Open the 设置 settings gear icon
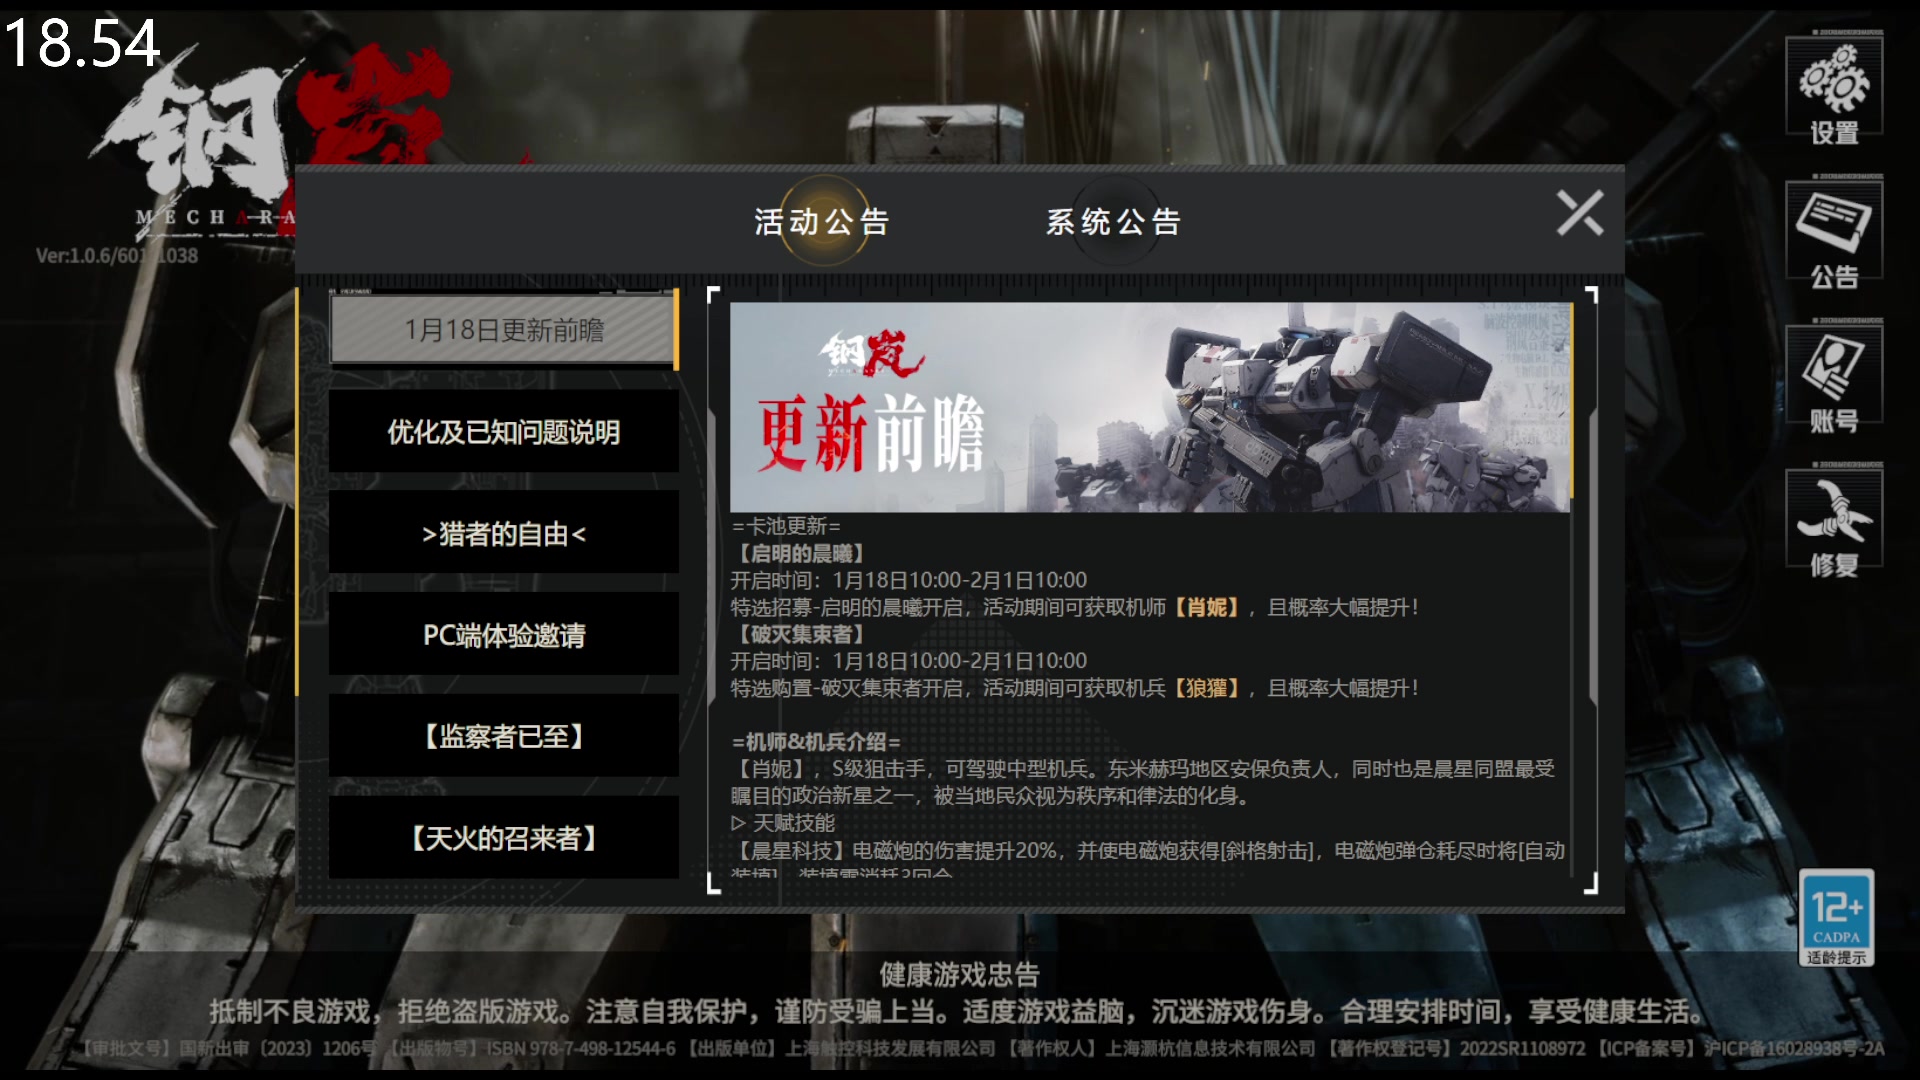Screen dimensions: 1920x1080 (1834, 91)
